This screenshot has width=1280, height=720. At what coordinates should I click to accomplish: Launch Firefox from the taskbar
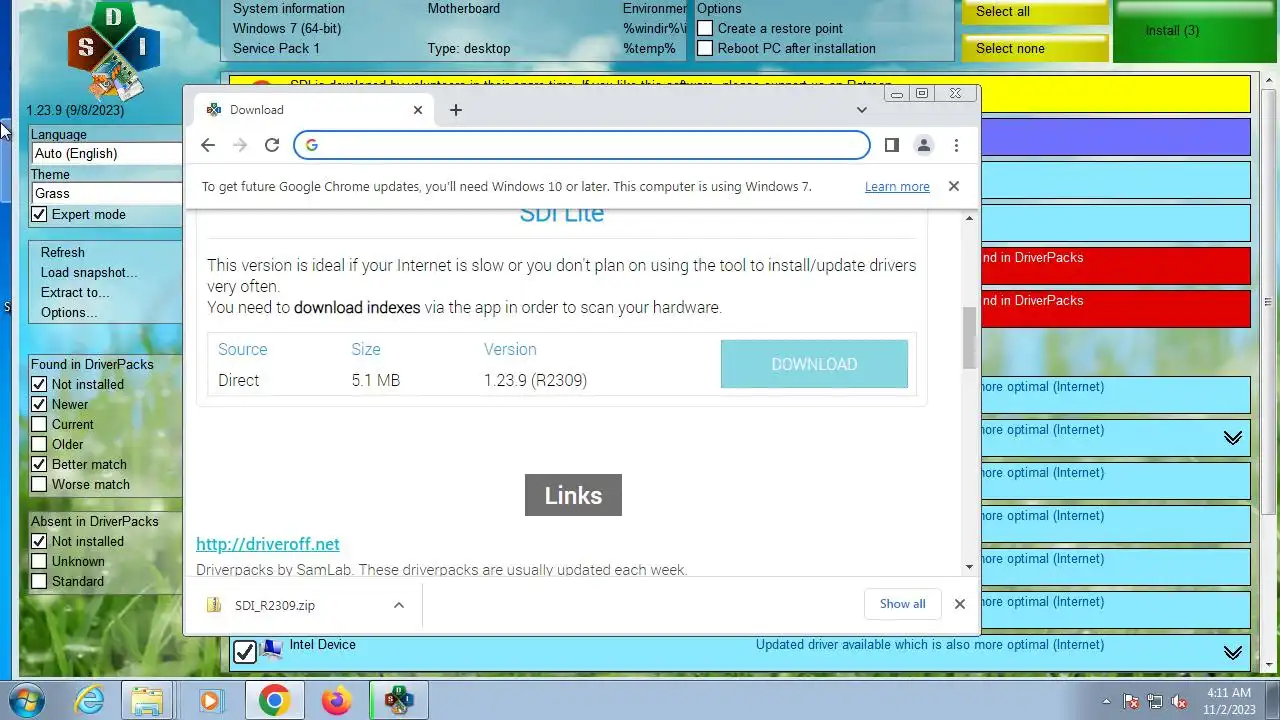tap(337, 700)
